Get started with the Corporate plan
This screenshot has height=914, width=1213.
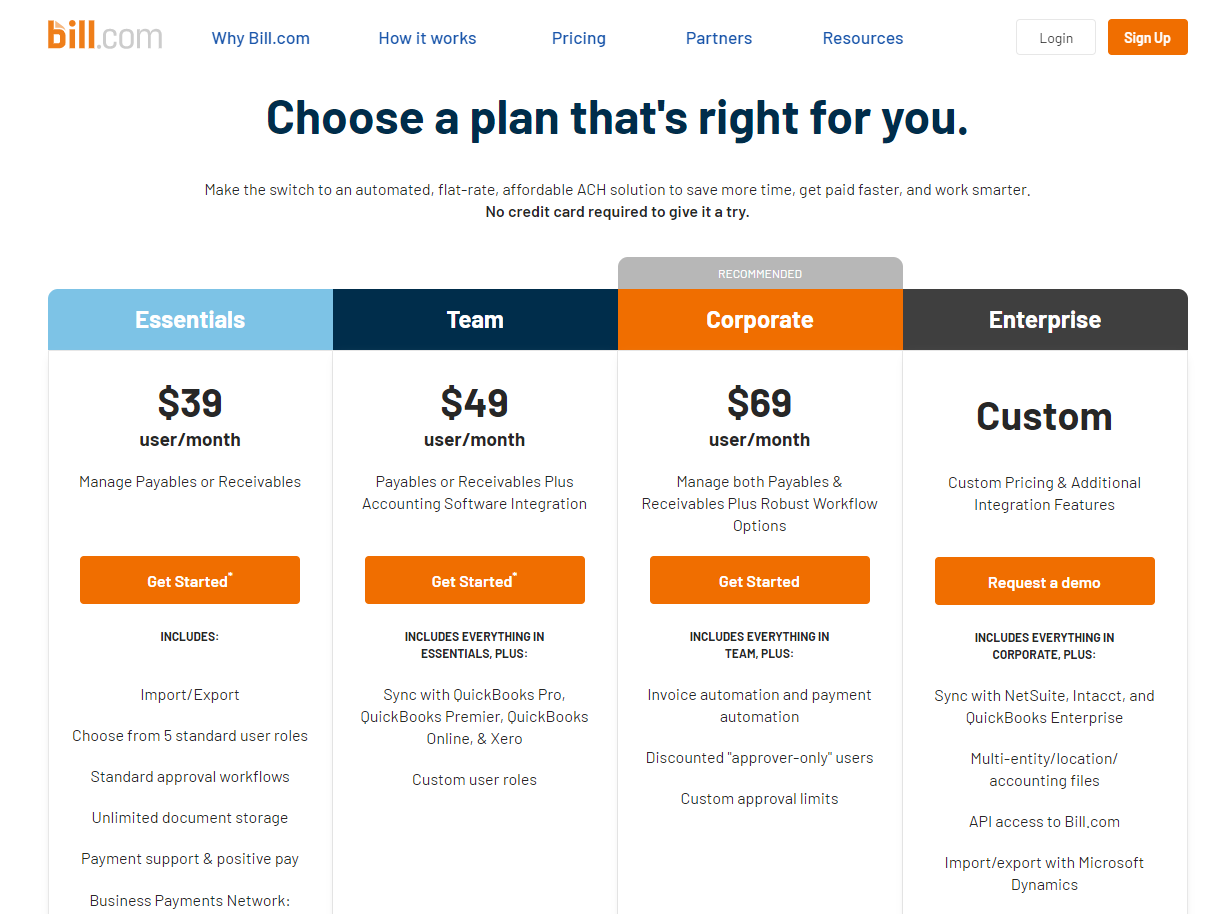coord(760,580)
